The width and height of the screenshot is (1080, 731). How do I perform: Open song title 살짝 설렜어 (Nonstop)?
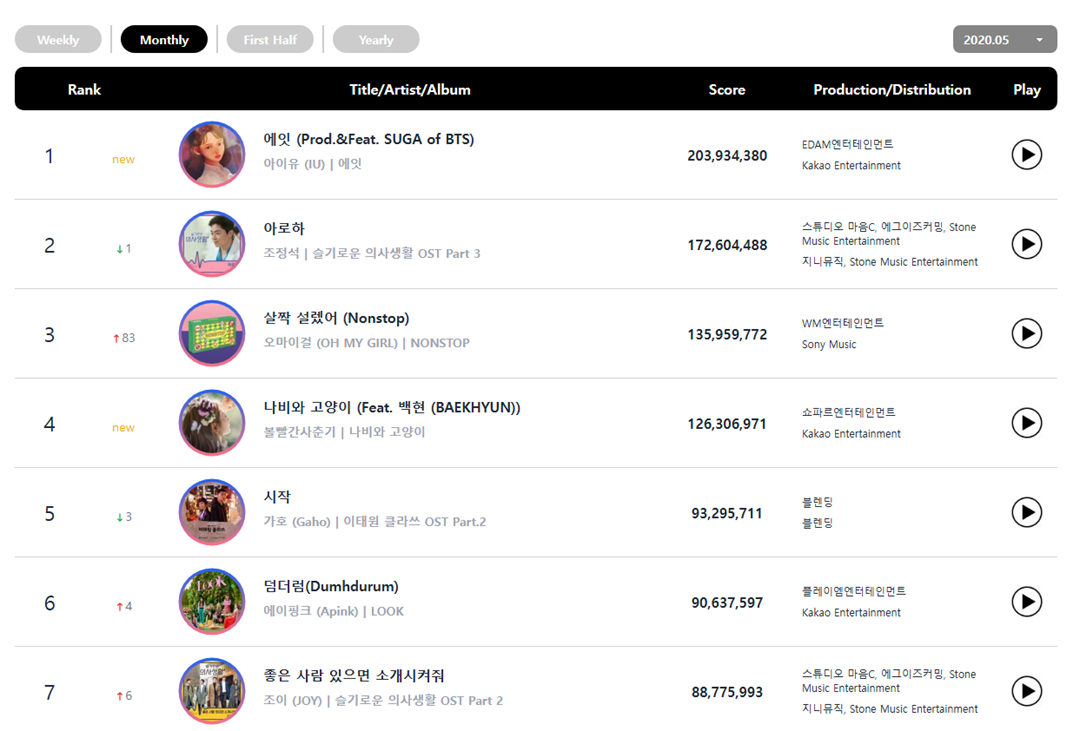[336, 318]
